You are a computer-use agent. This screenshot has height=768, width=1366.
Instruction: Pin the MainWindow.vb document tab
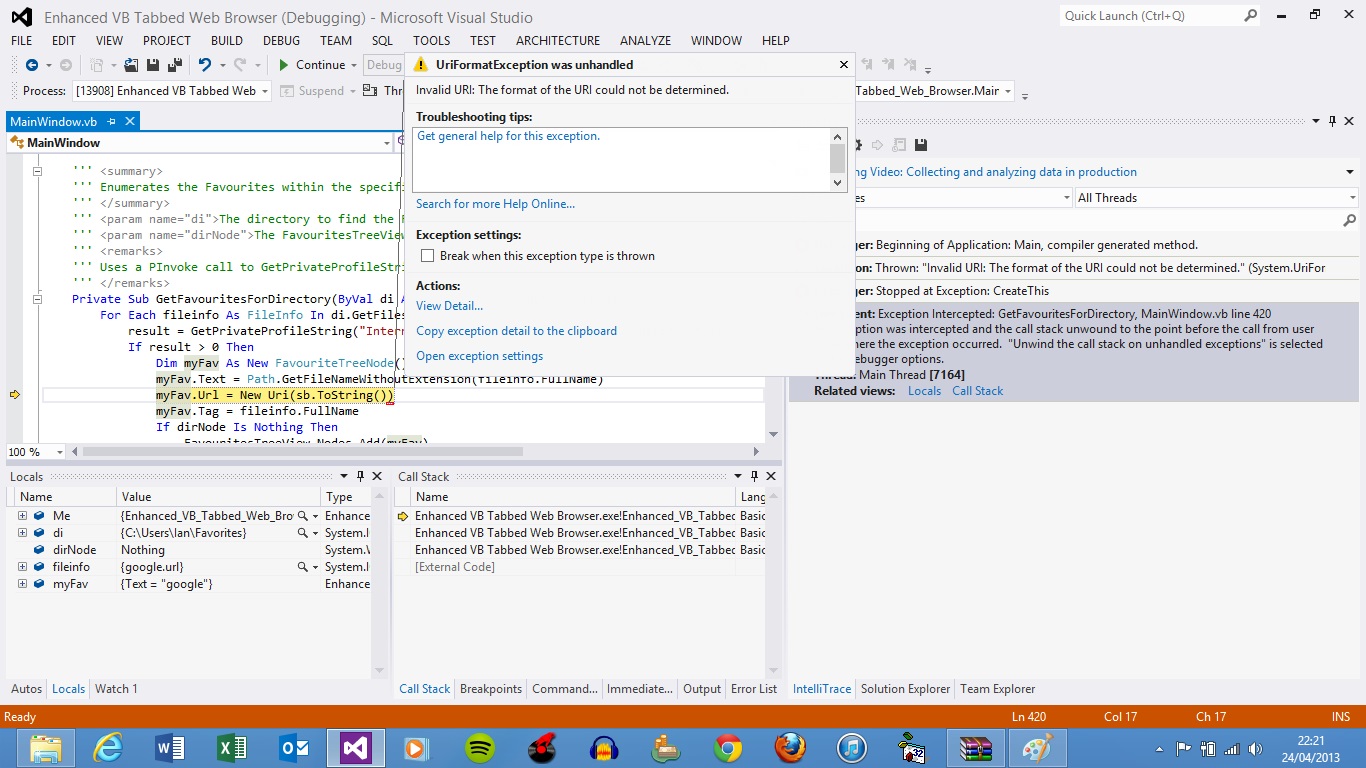[112, 122]
